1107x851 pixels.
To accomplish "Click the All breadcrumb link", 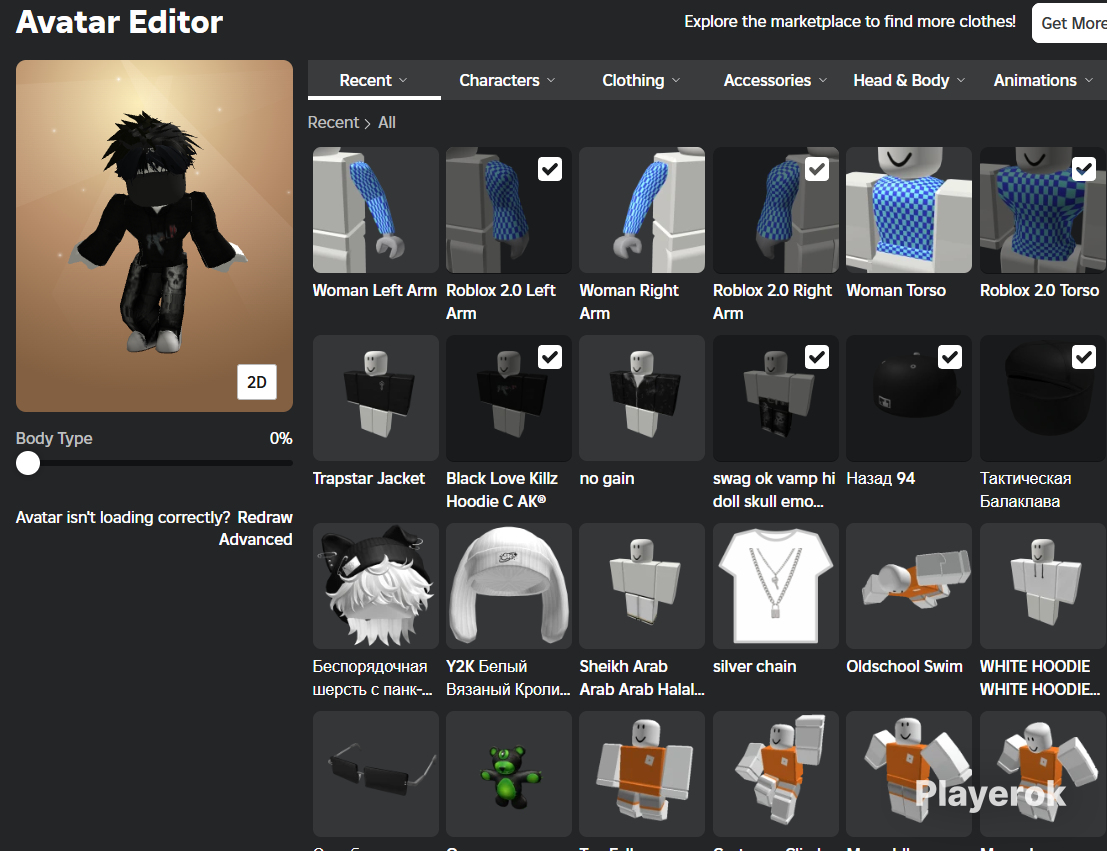I will [x=387, y=122].
